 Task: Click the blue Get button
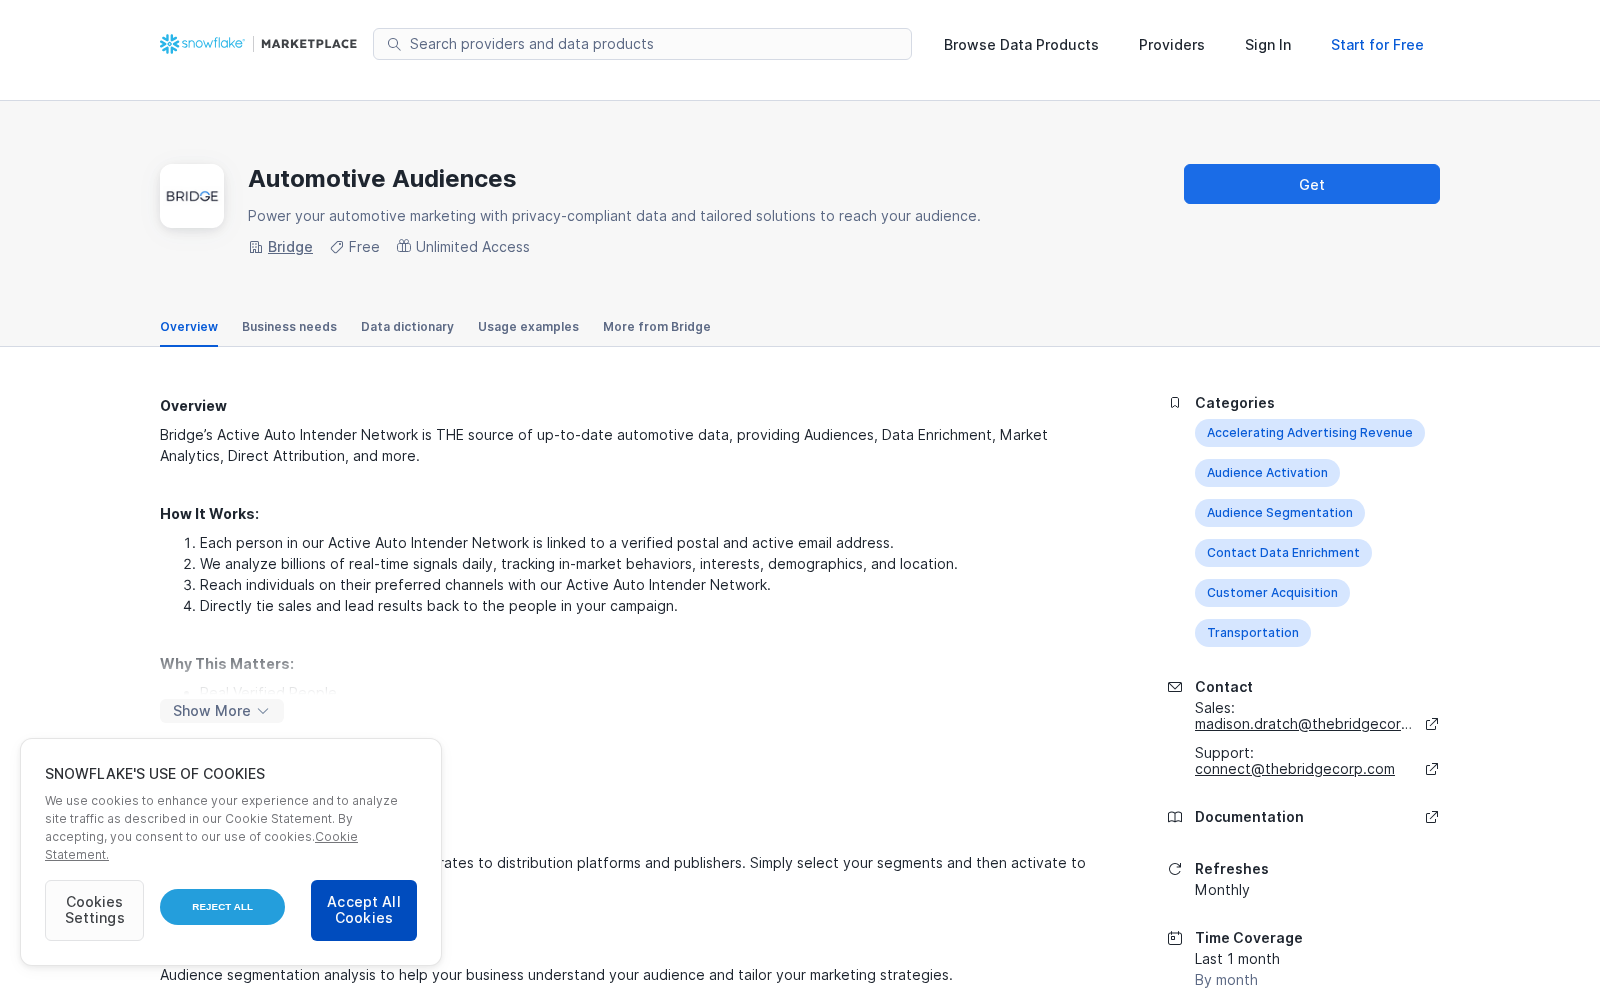[1312, 184]
